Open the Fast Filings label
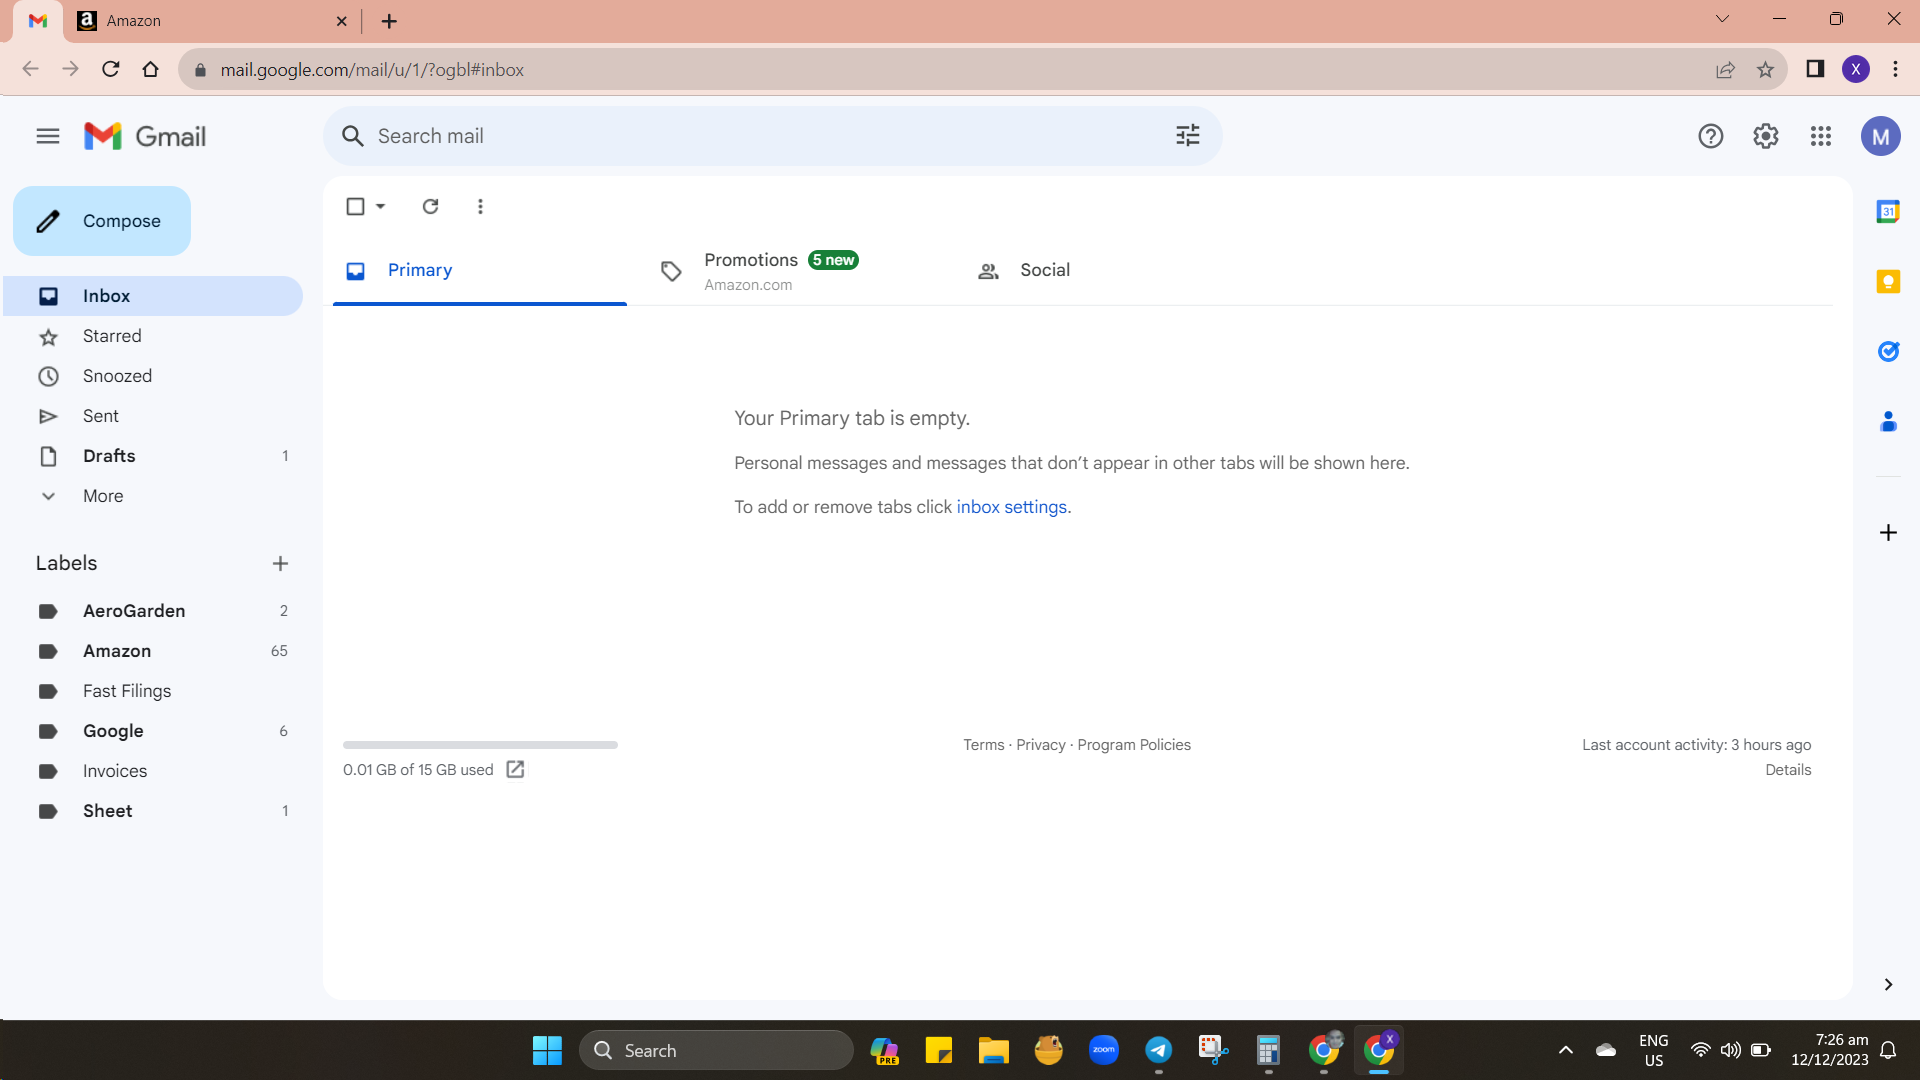 click(x=153, y=691)
